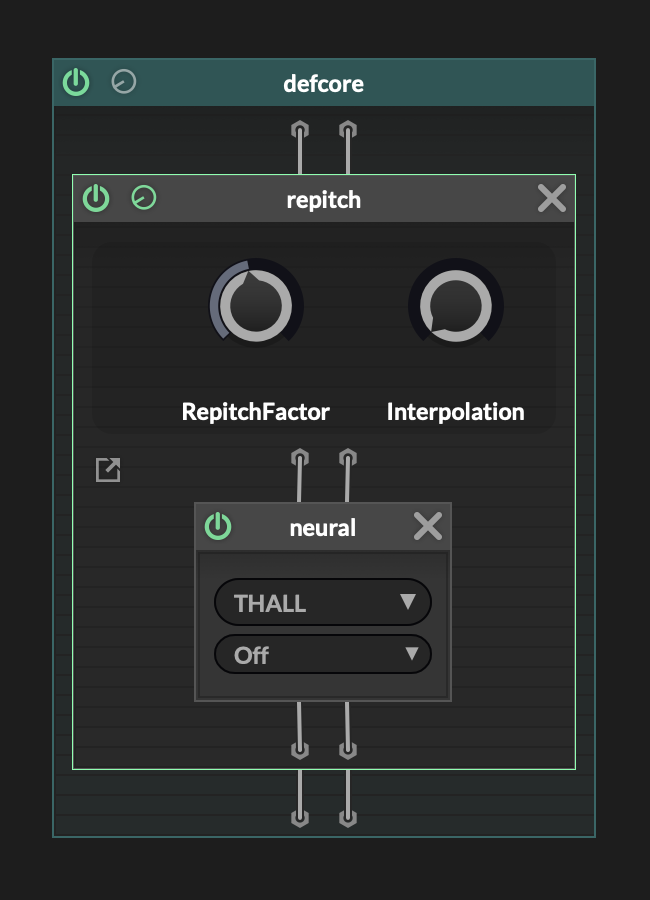
Task: Click the Interpolation label
Action: coord(455,412)
